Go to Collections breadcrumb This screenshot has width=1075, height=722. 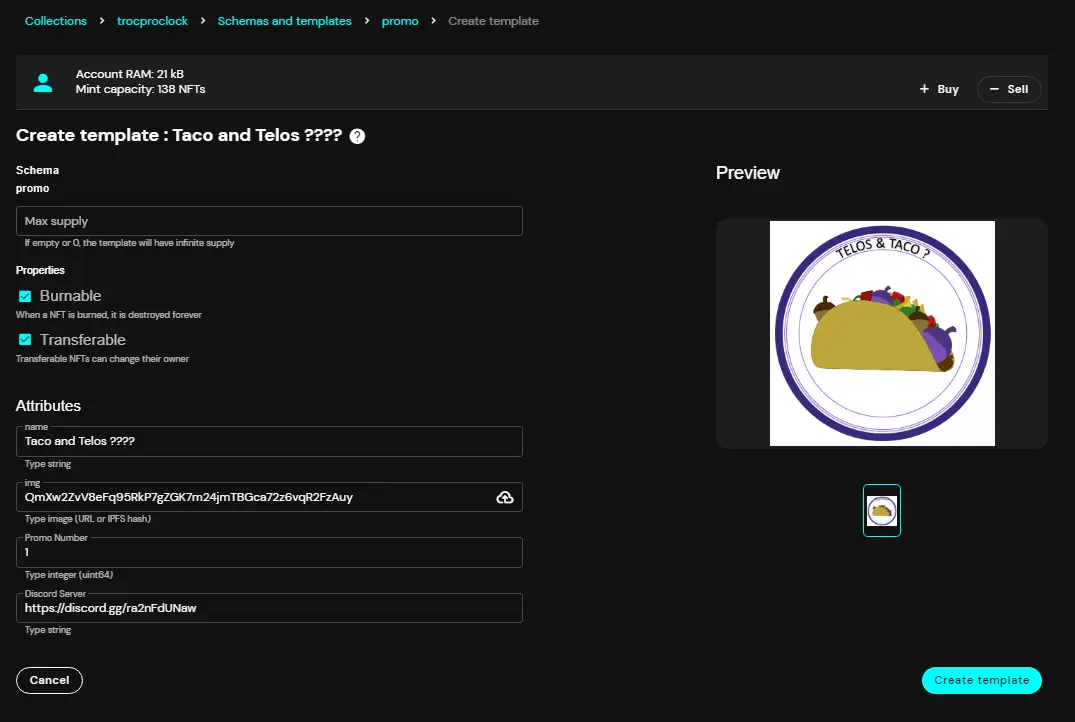click(x=56, y=21)
